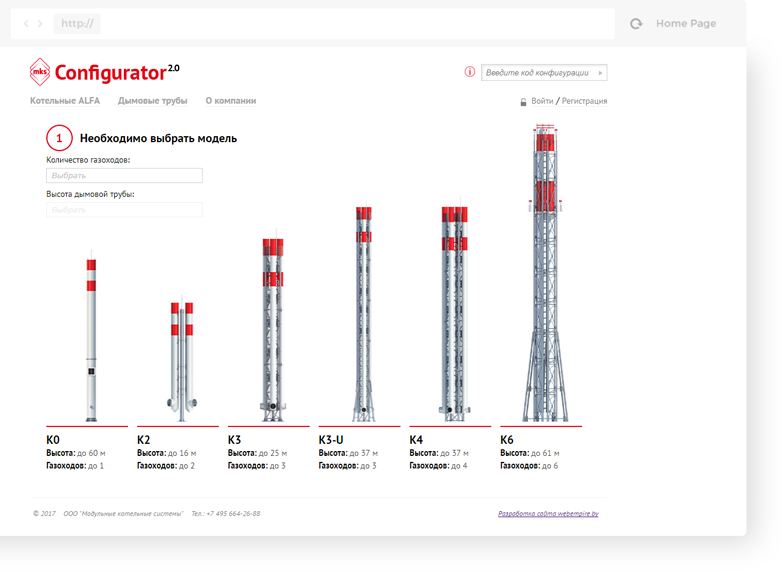The width and height of the screenshot is (784, 572).
Task: Click the browser back arrow
Action: point(26,24)
